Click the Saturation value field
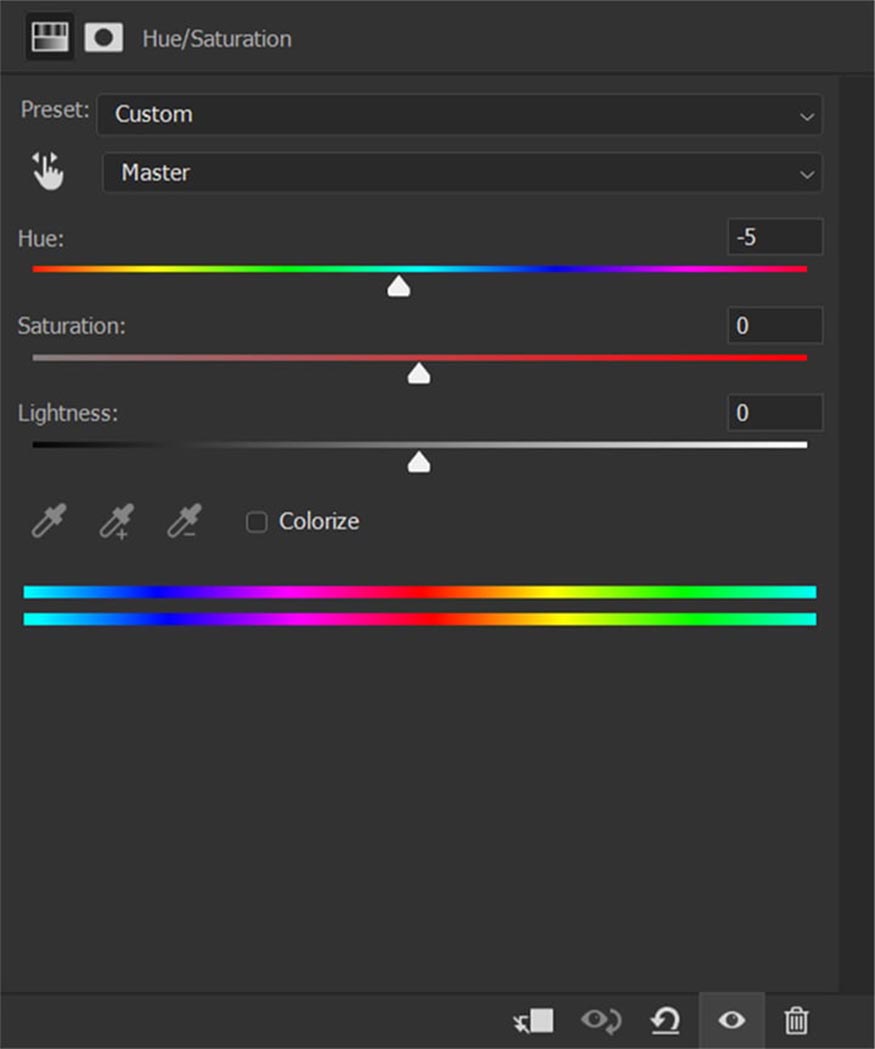 774,326
